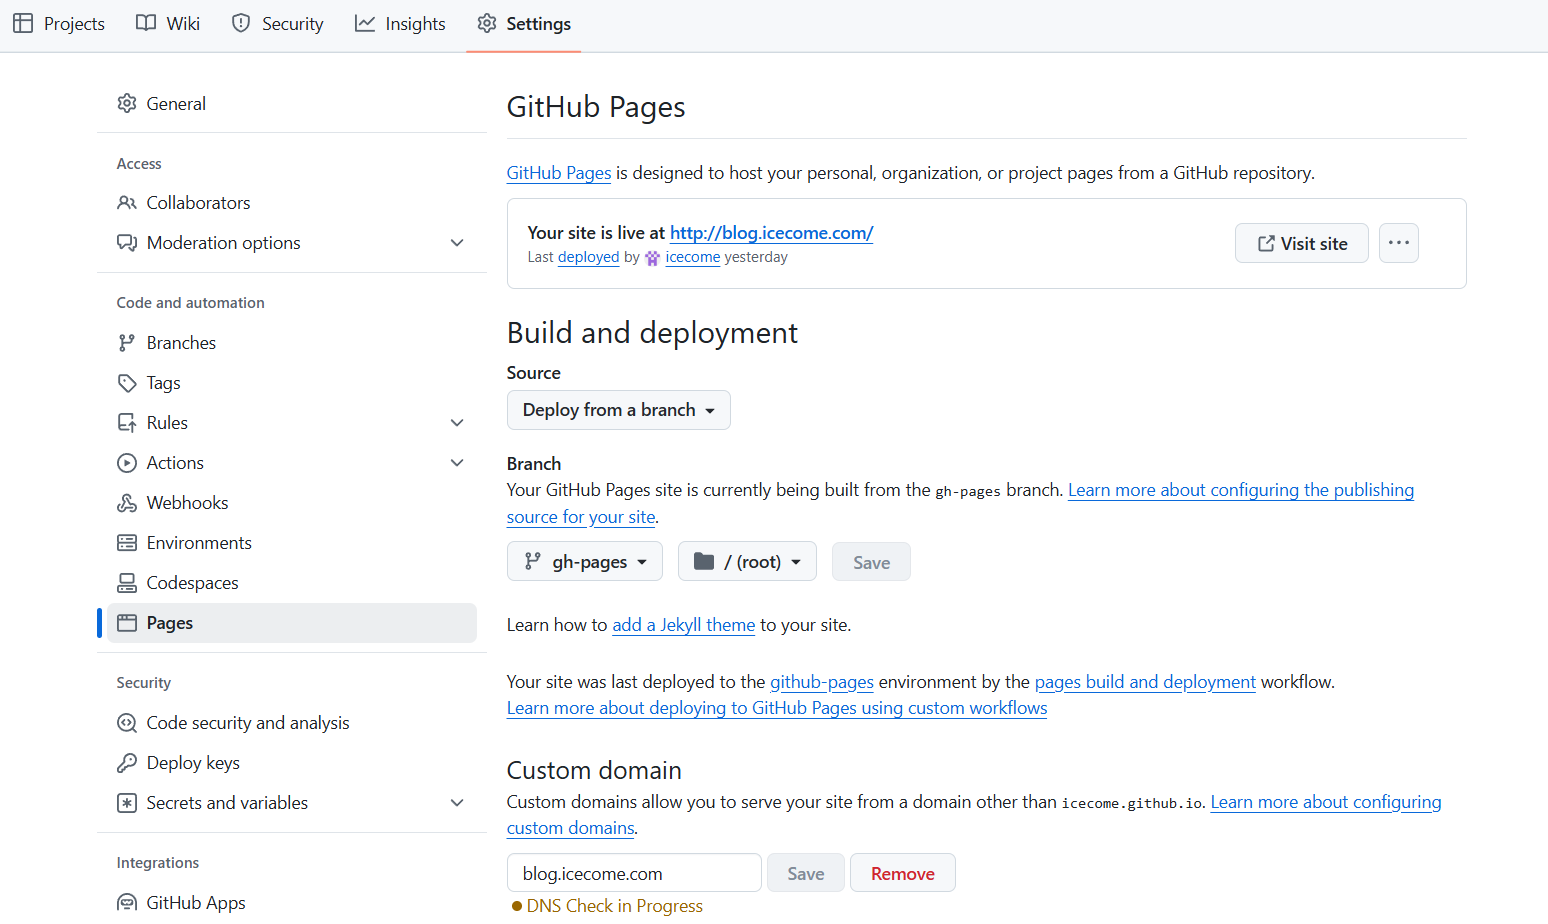Click the Codespaces icon
The height and width of the screenshot is (924, 1548).
tap(127, 583)
